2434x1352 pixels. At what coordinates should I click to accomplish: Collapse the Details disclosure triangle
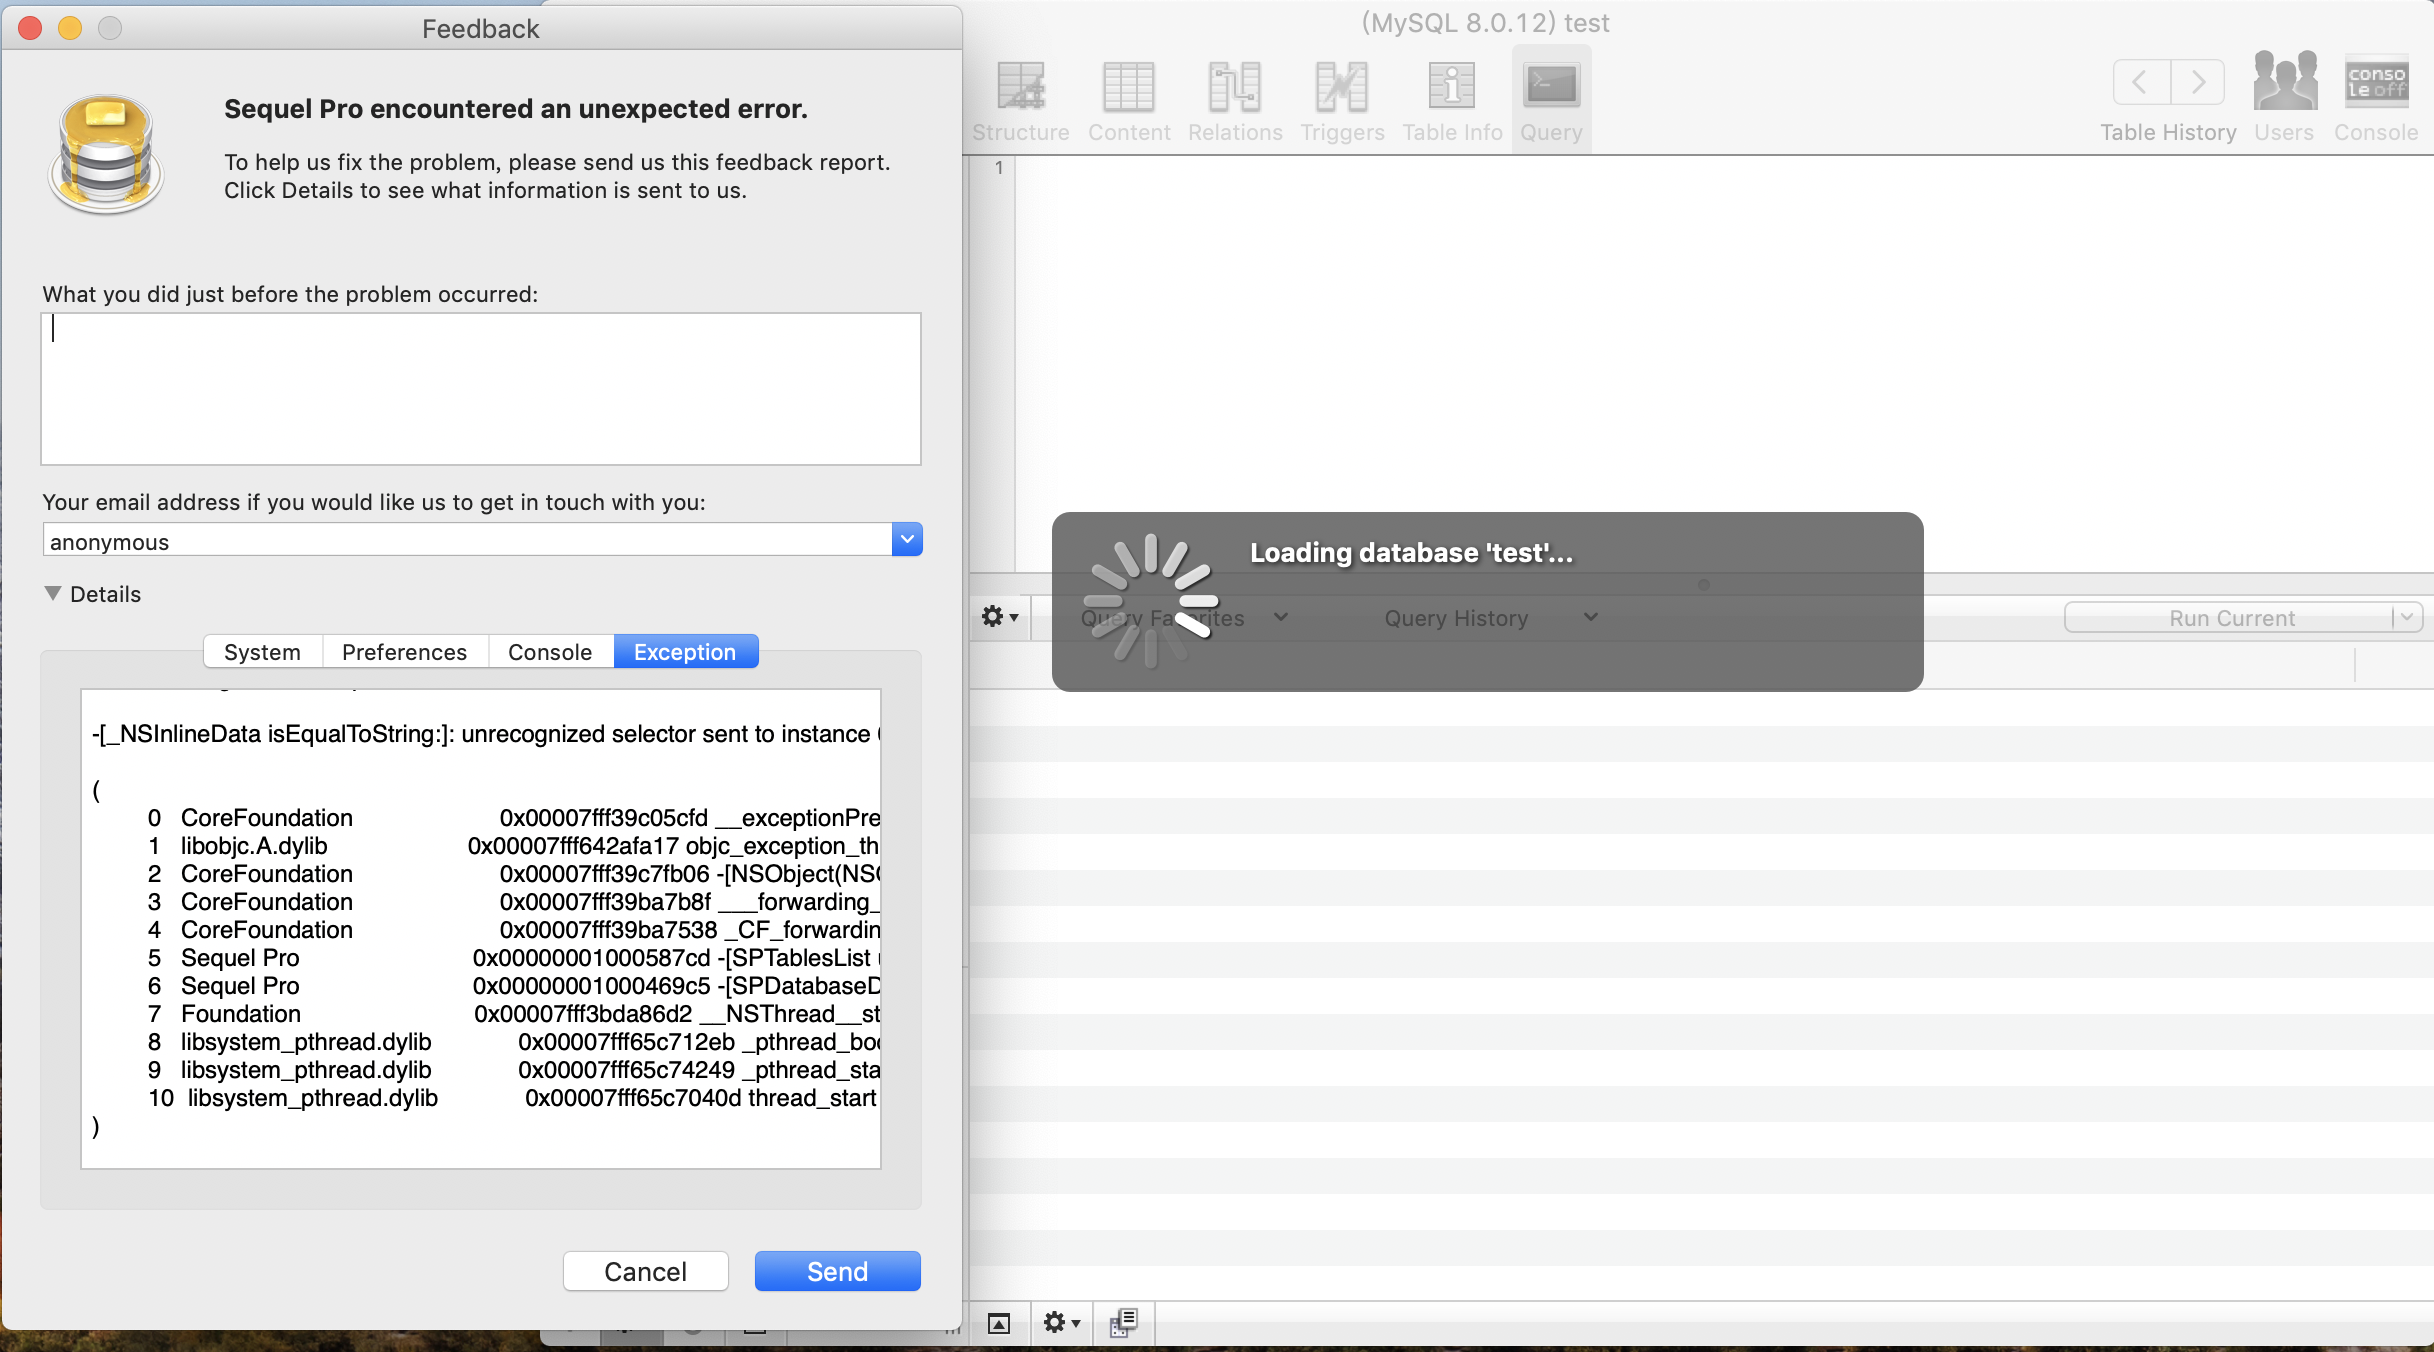tap(53, 593)
